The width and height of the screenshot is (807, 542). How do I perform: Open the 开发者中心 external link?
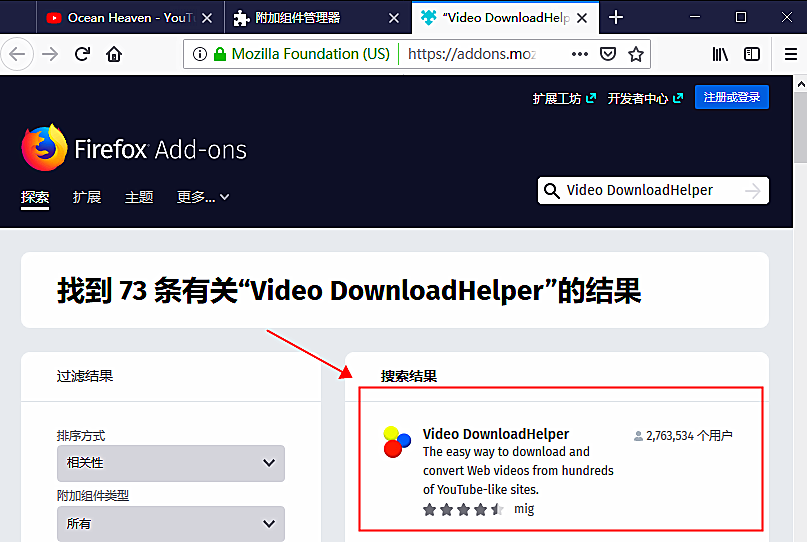point(645,98)
